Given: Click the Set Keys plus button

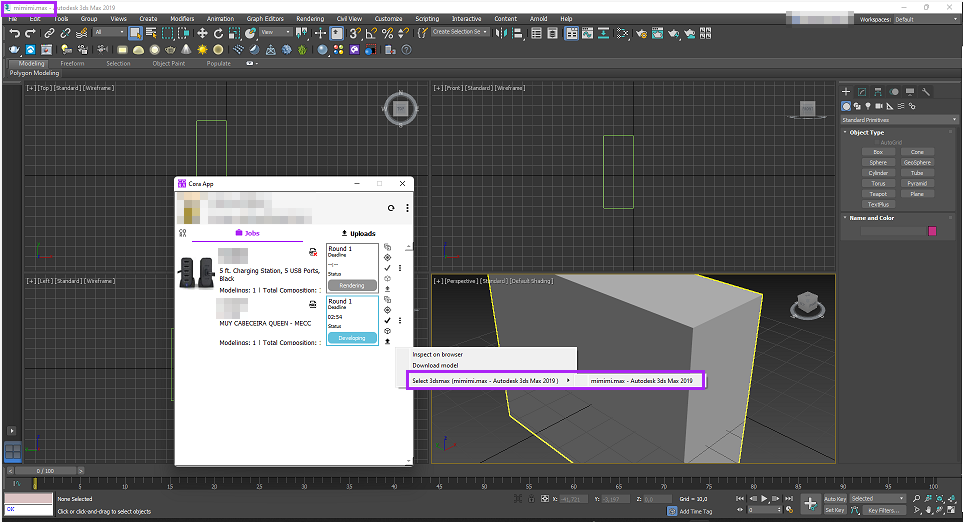Looking at the screenshot, I should (810, 503).
